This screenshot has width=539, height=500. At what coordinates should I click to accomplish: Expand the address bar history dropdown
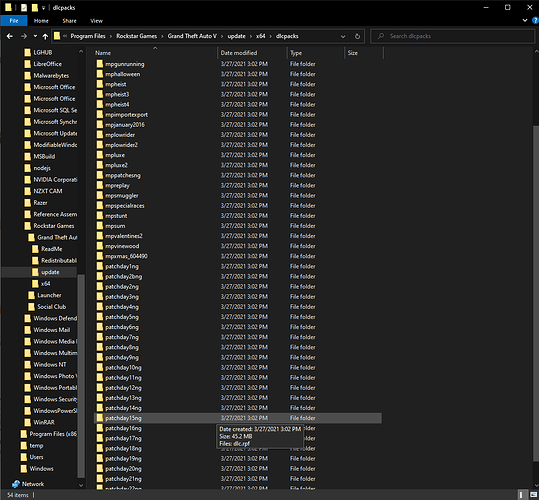[x=343, y=36]
